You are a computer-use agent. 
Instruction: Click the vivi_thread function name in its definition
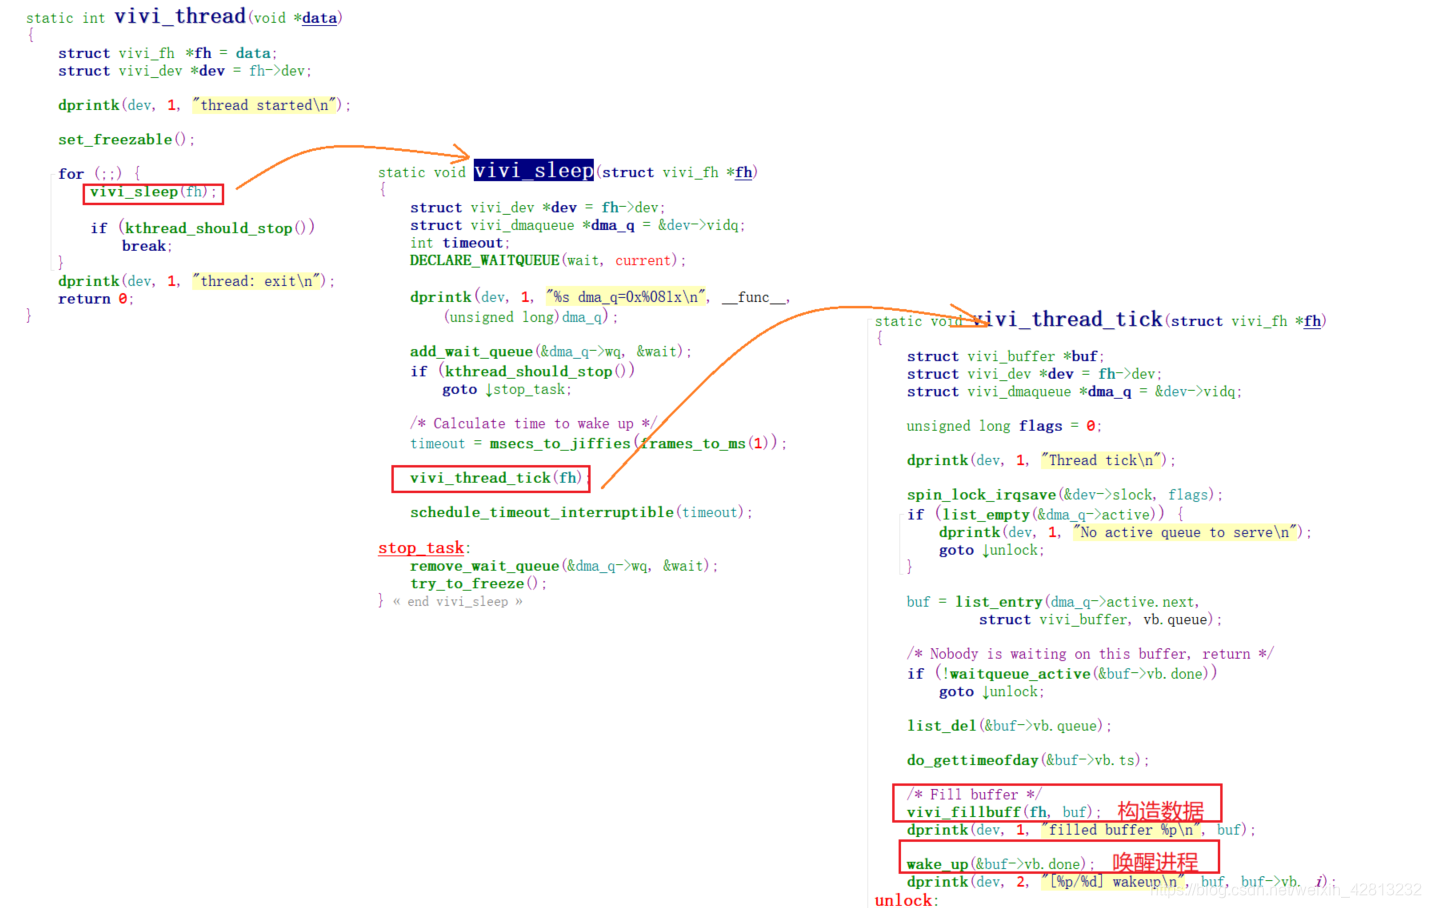tap(180, 16)
